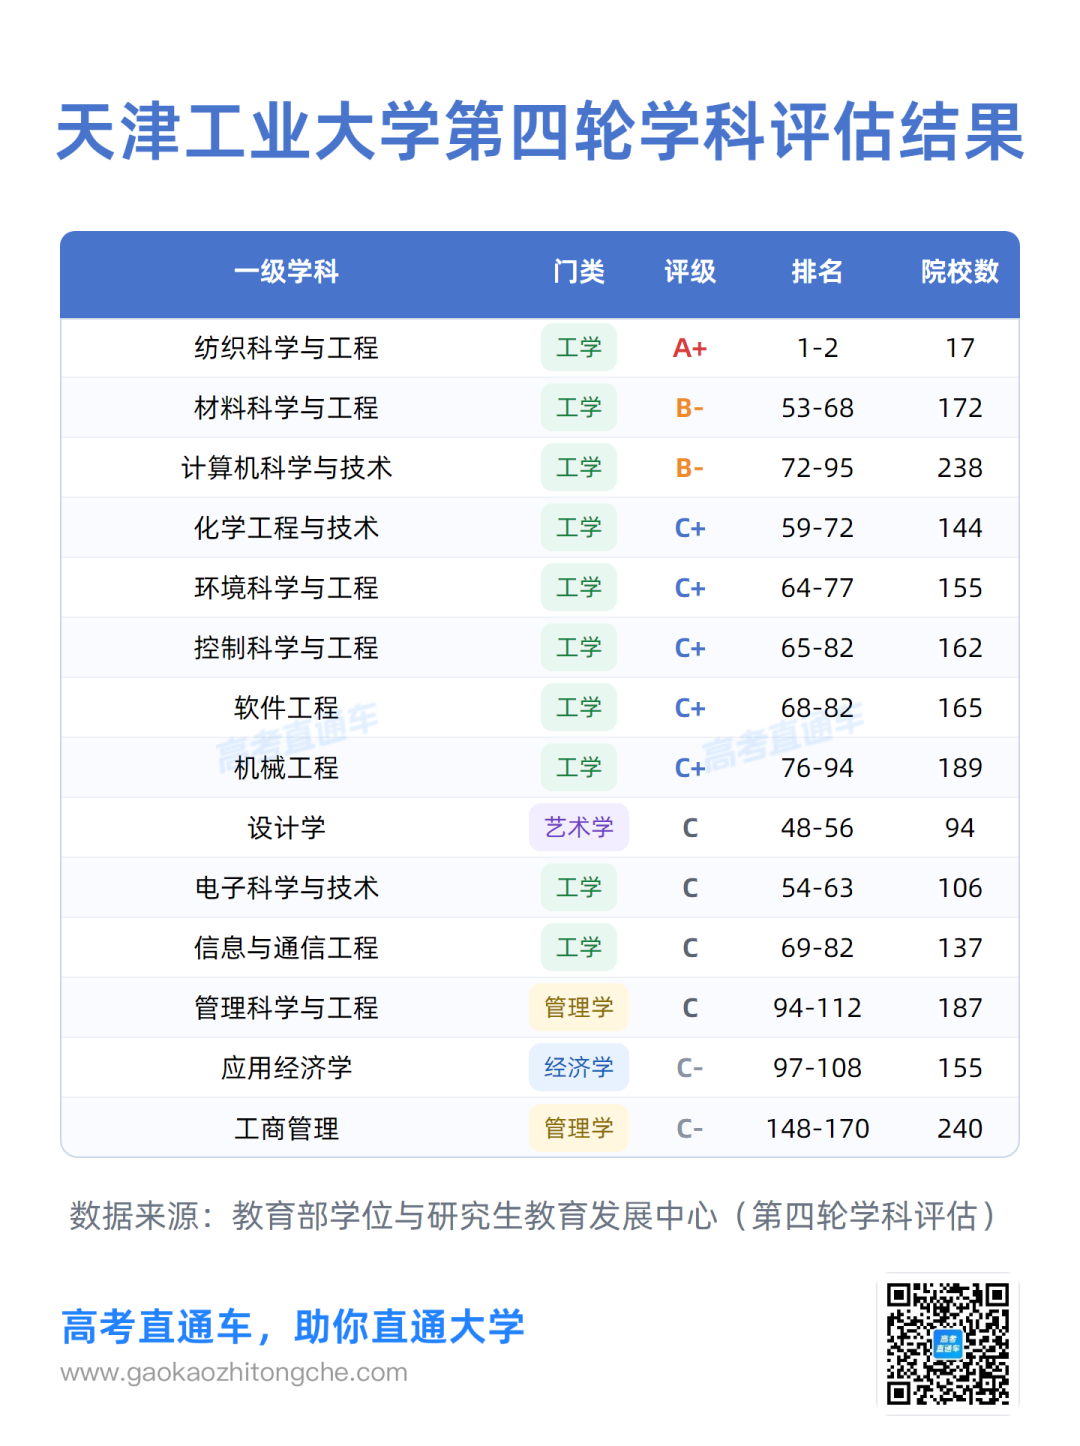Select the 管理科学与工程 subject cell
The image size is (1080, 1446).
pos(286,1008)
